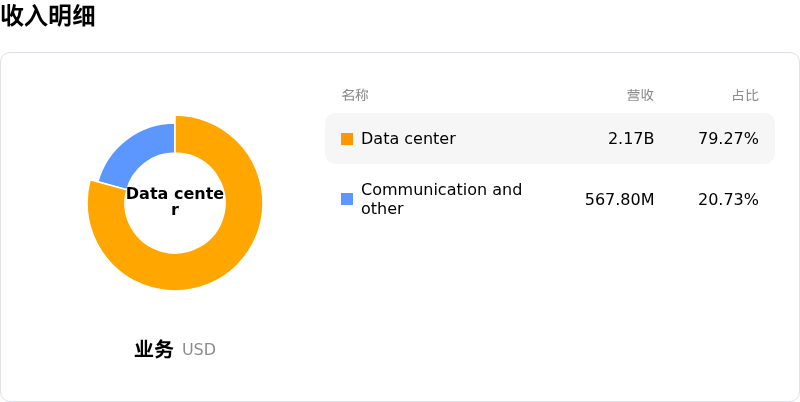The image size is (800, 402).
Task: Click the 名称 column header
Action: [355, 95]
